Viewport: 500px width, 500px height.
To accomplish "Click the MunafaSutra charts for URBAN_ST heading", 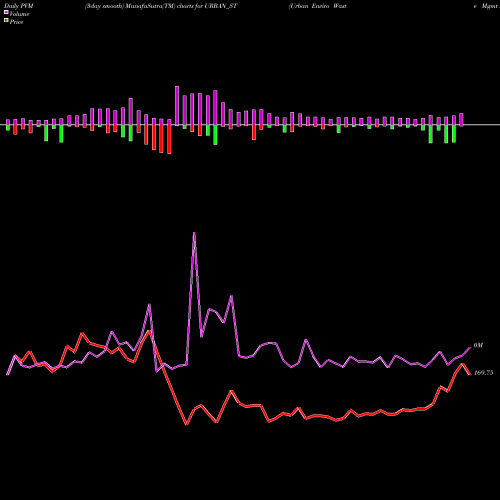I will (x=161, y=6).
